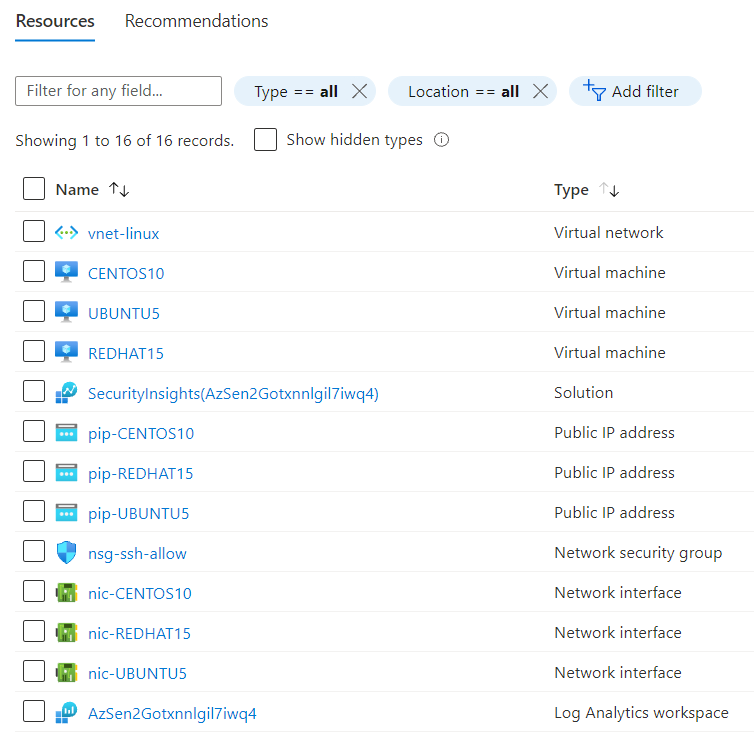
Task: Click the SecurityInsights solution icon
Action: 66,392
